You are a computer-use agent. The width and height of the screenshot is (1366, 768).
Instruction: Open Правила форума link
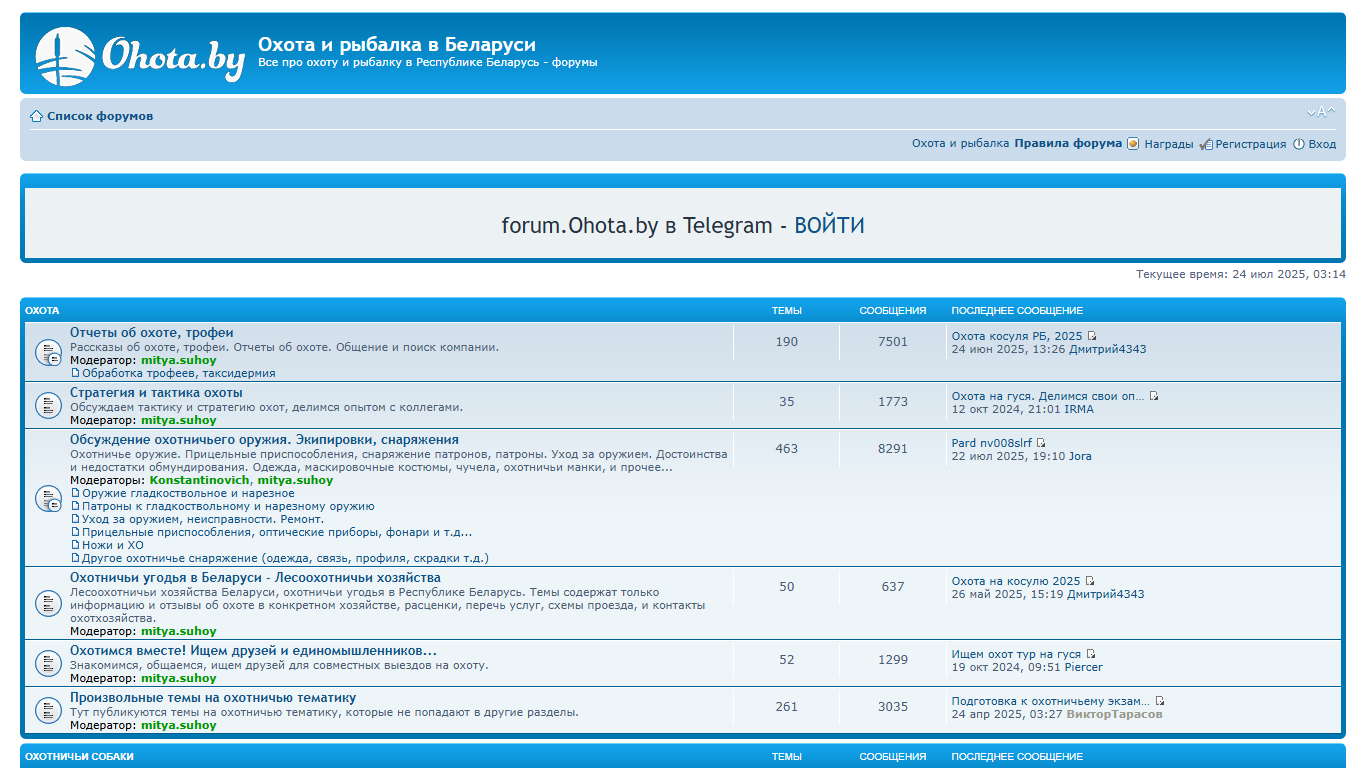click(1068, 144)
